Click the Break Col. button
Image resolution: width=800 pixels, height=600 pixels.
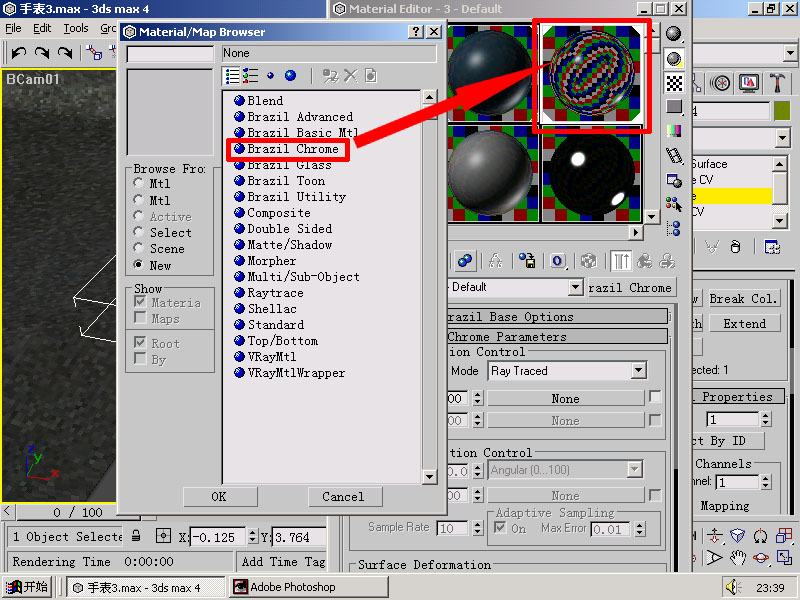click(x=743, y=298)
